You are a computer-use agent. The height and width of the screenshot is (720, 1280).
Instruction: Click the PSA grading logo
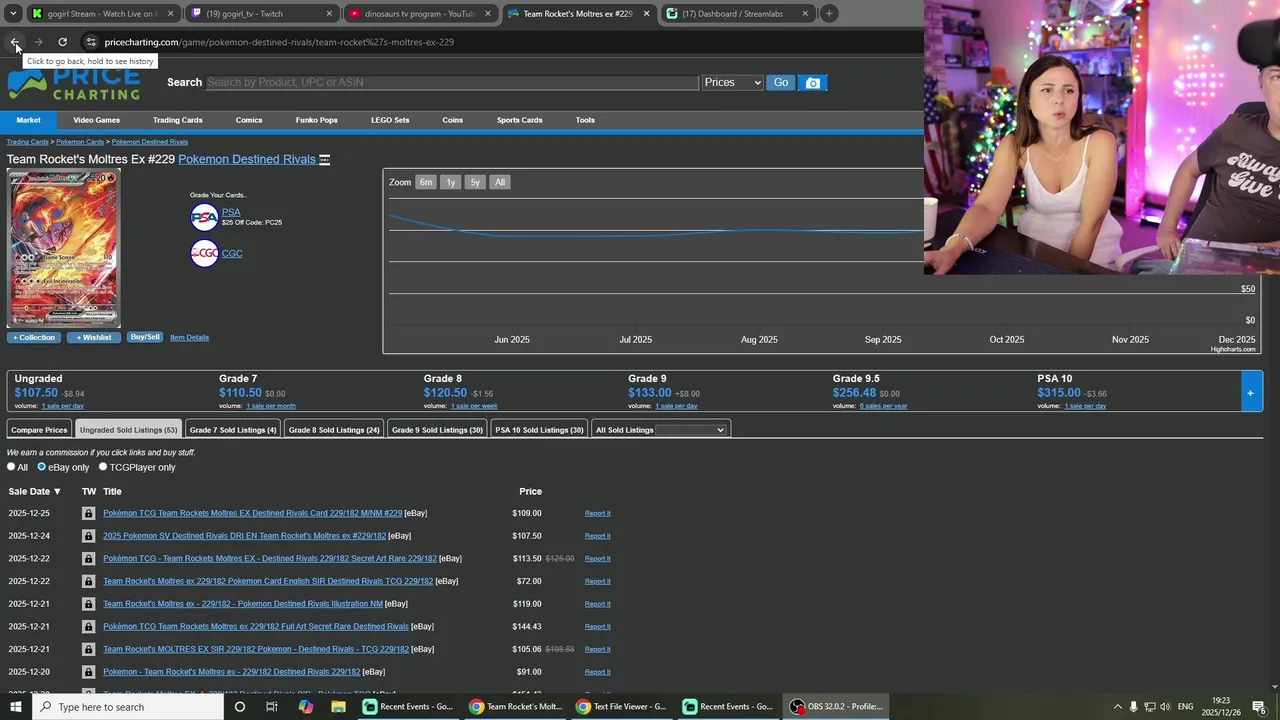[x=204, y=217]
